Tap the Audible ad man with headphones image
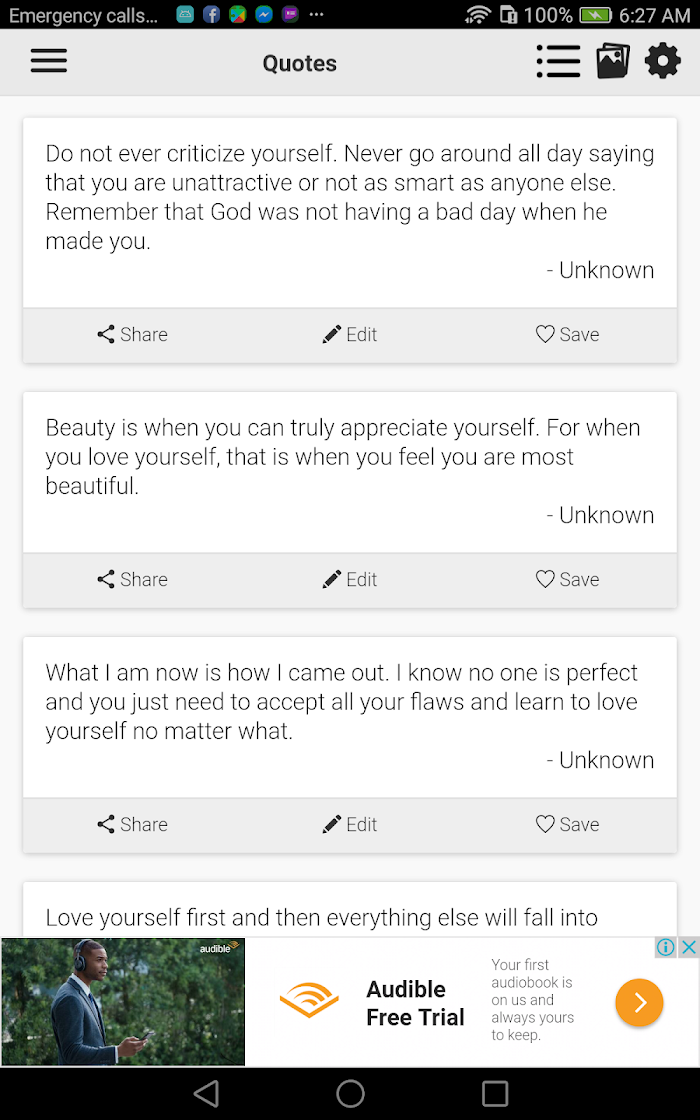700x1120 pixels. coord(123,1001)
